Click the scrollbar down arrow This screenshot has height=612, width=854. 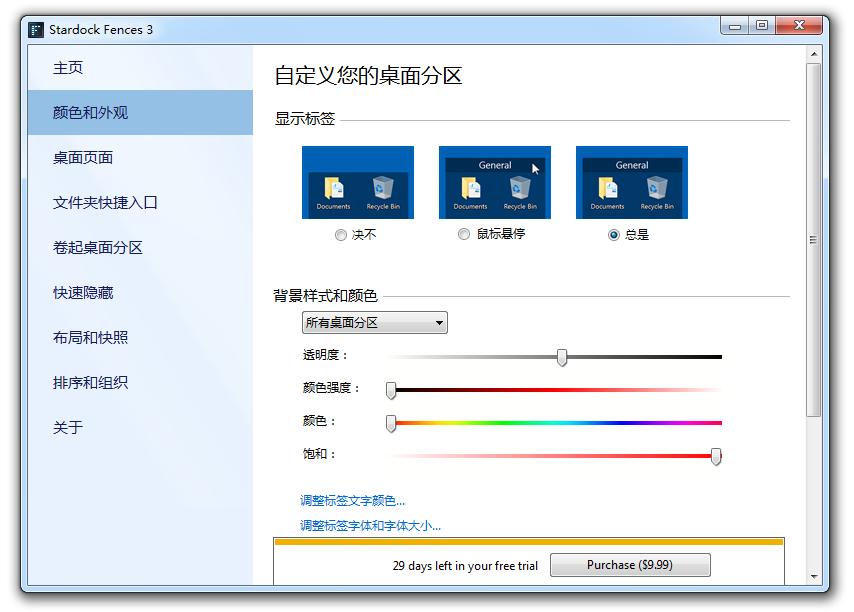814,577
